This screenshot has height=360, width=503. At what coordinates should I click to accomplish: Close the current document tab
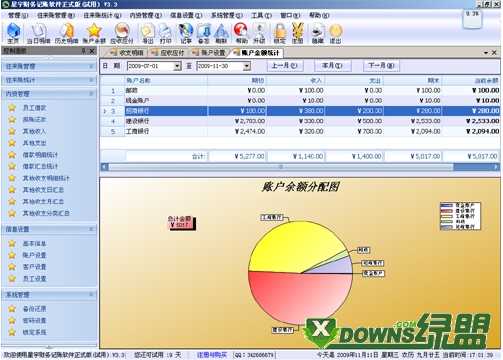coord(494,53)
